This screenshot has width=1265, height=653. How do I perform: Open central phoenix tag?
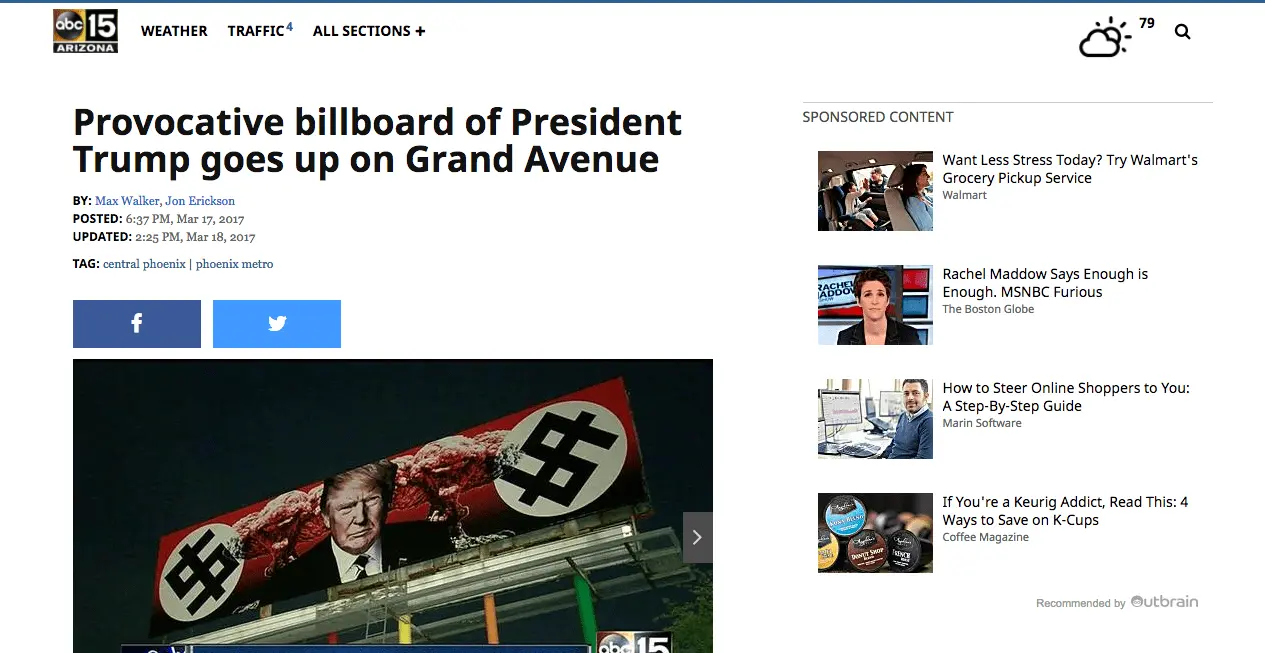pyautogui.click(x=144, y=264)
